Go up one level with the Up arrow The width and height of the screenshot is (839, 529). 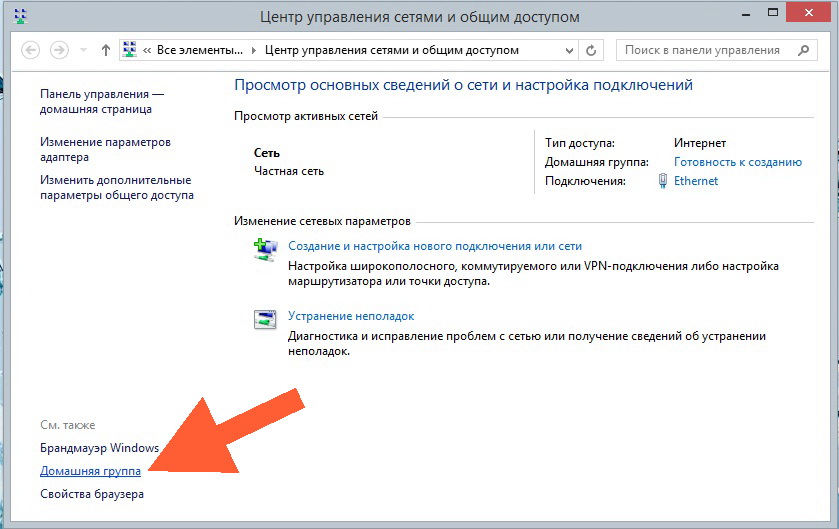coord(106,50)
